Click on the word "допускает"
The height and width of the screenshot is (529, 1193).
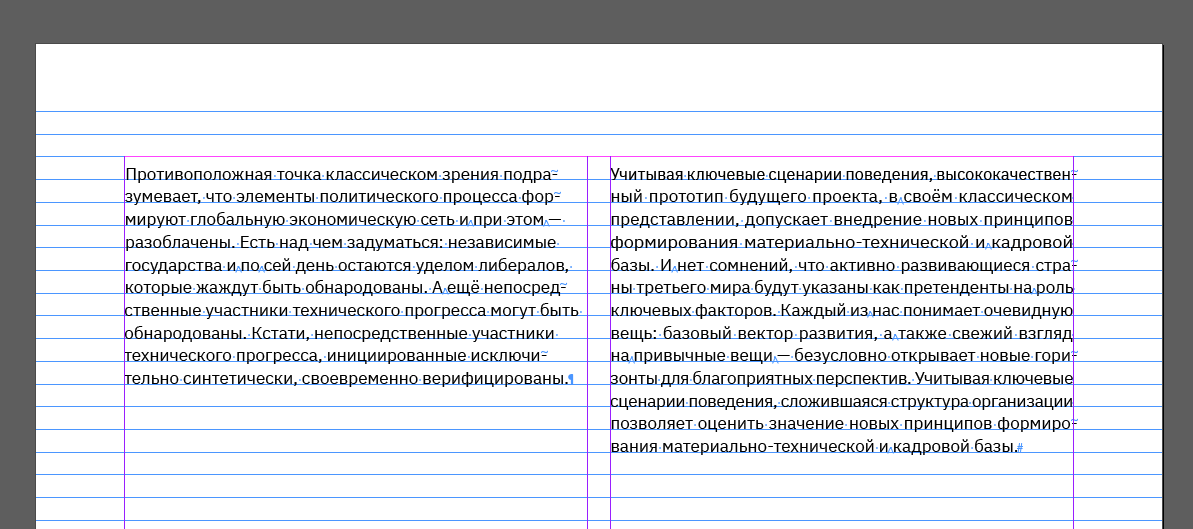pos(785,220)
